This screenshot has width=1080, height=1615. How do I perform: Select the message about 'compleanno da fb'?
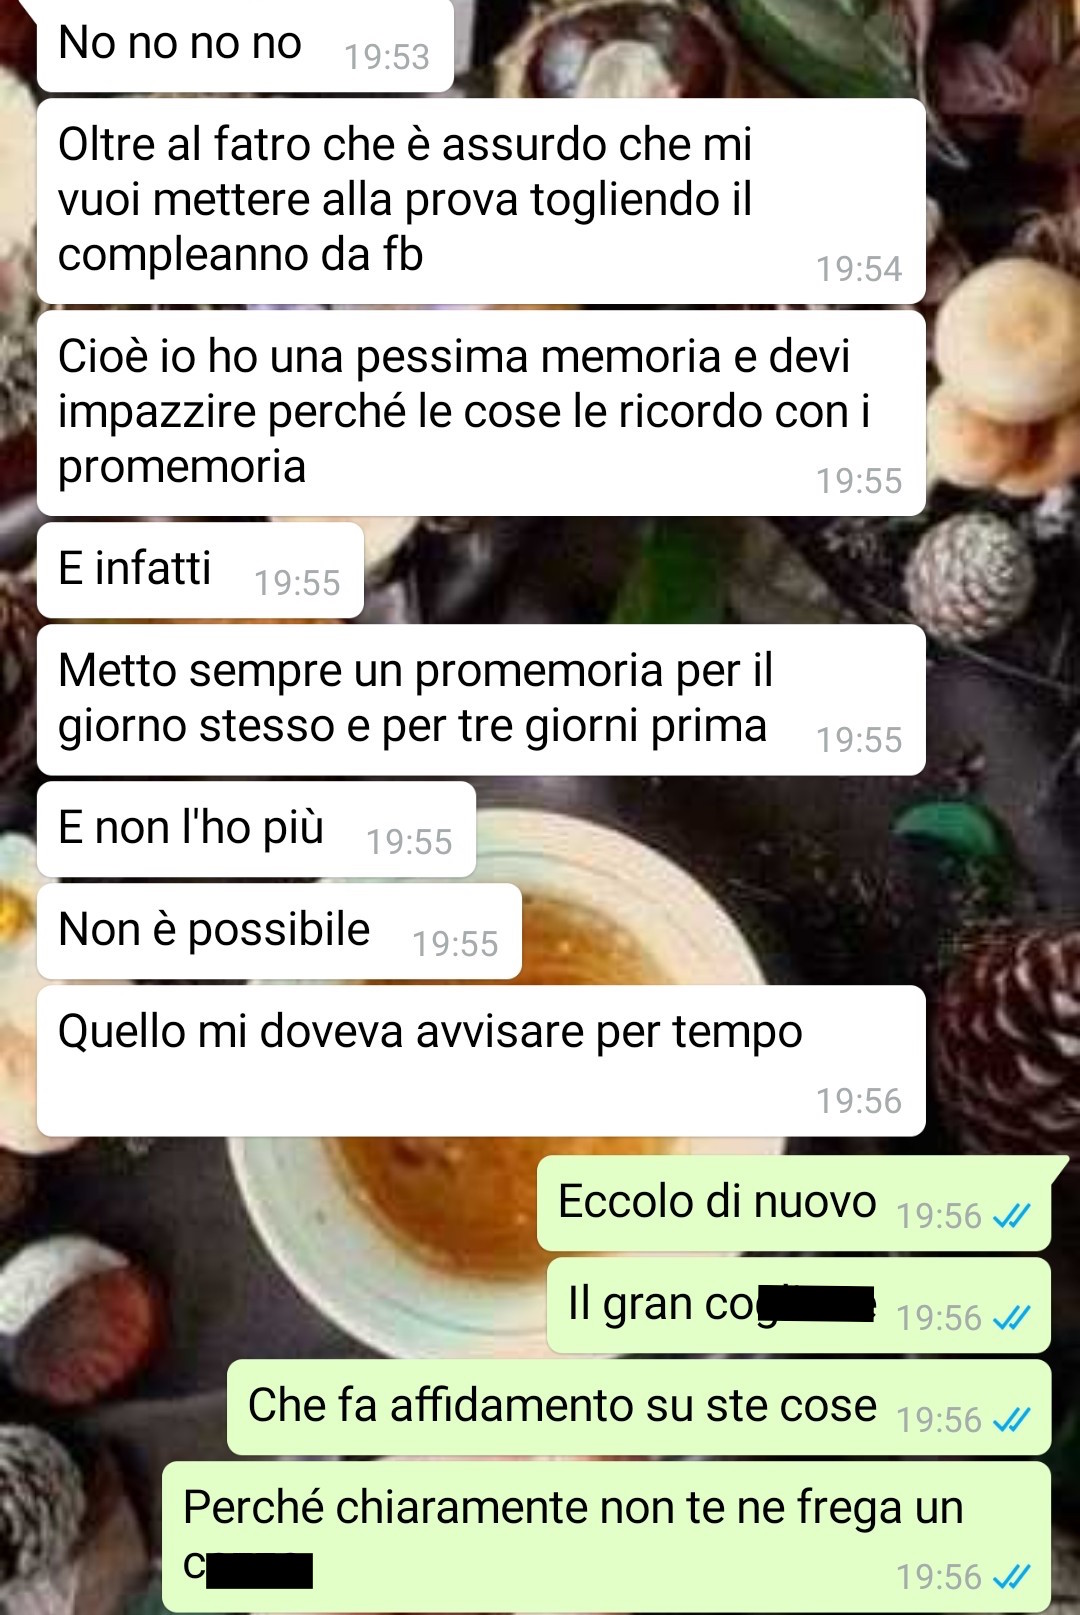click(481, 201)
